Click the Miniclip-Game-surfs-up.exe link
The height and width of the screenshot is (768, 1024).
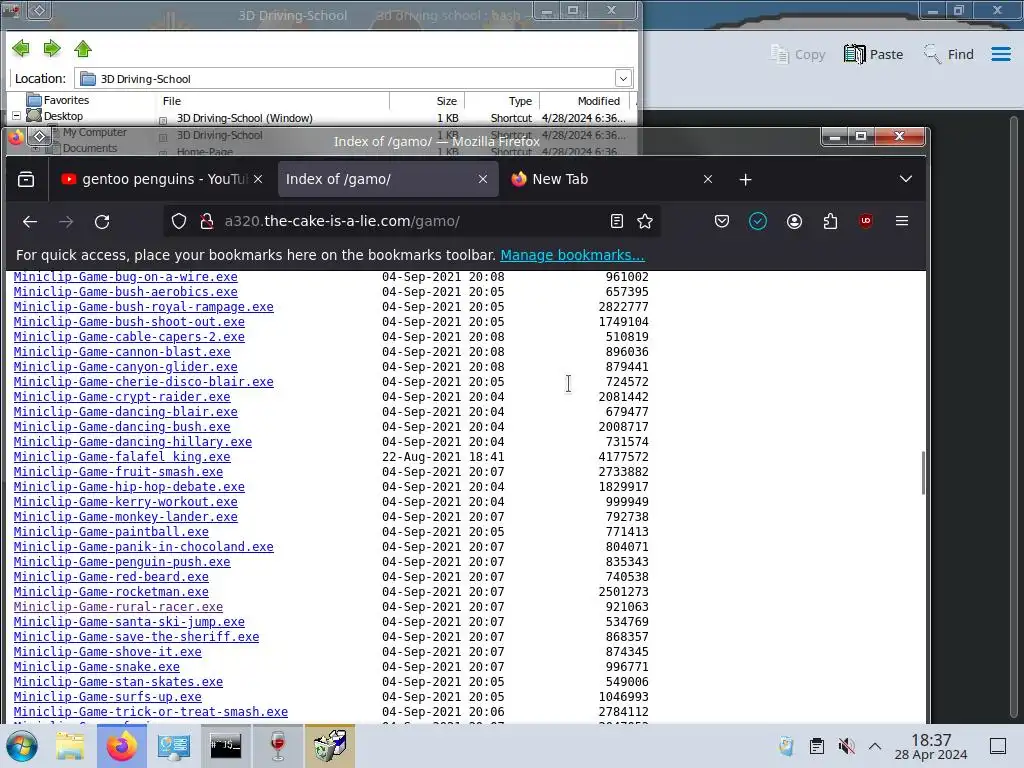[x=108, y=697]
